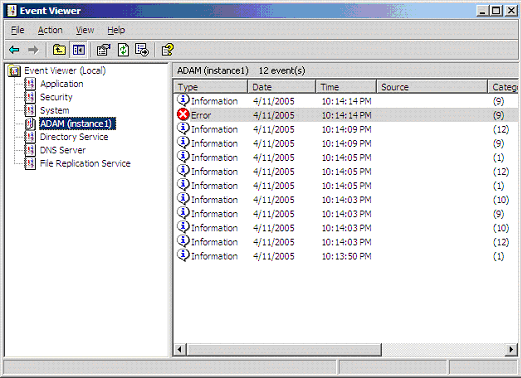
Task: Select the System log
Action: (x=55, y=111)
